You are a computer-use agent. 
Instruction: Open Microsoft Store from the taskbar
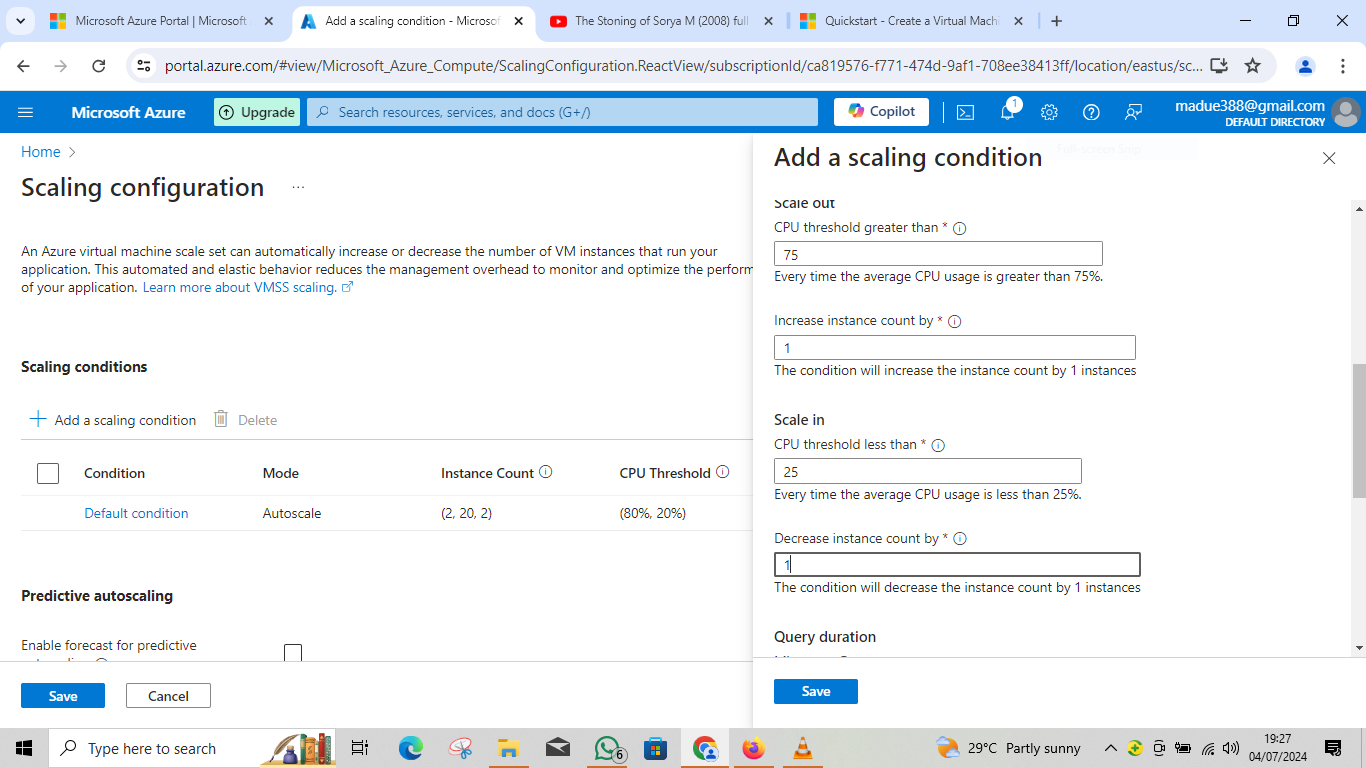tap(655, 748)
